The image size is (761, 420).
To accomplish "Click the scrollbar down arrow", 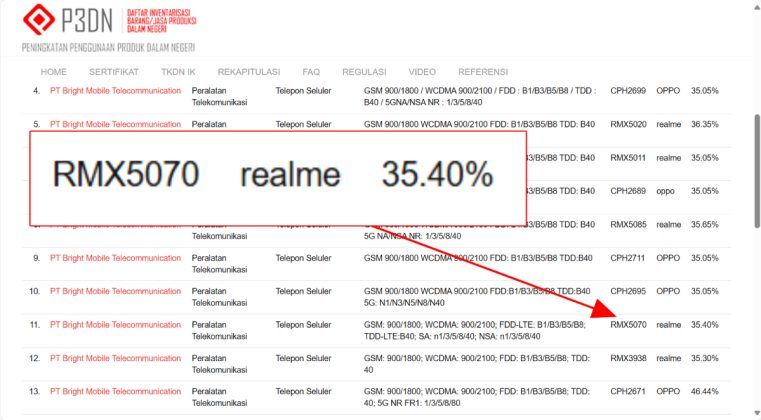I will pyautogui.click(x=757, y=412).
